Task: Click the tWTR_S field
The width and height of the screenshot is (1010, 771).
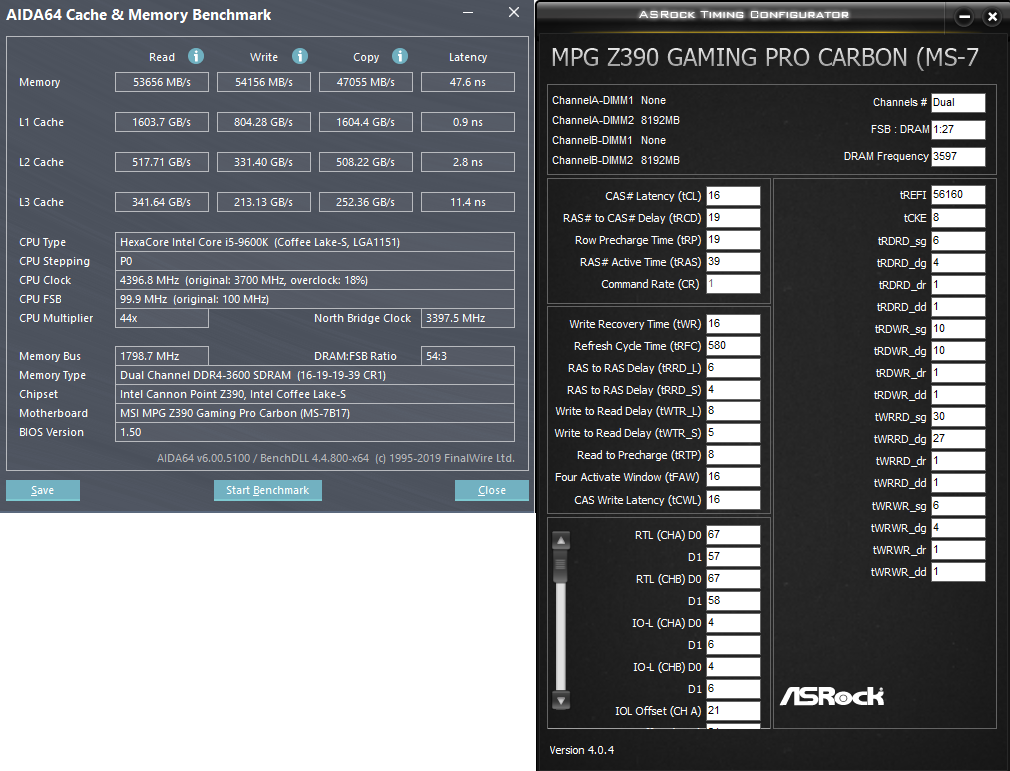Action: pyautogui.click(x=733, y=433)
